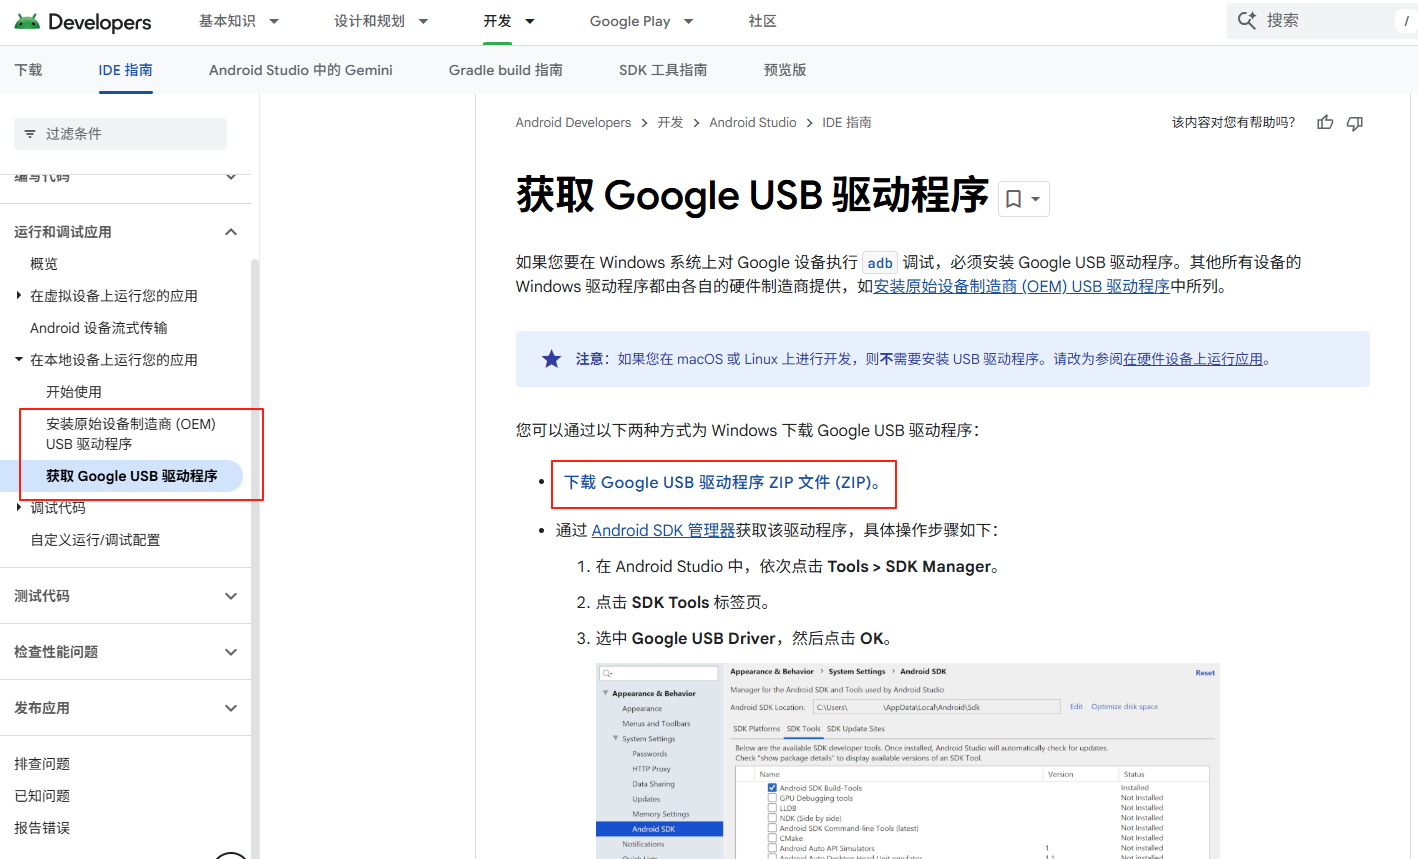Image resolution: width=1418 pixels, height=859 pixels.
Task: Click the 过滤条件 filter input
Action: click(x=120, y=133)
